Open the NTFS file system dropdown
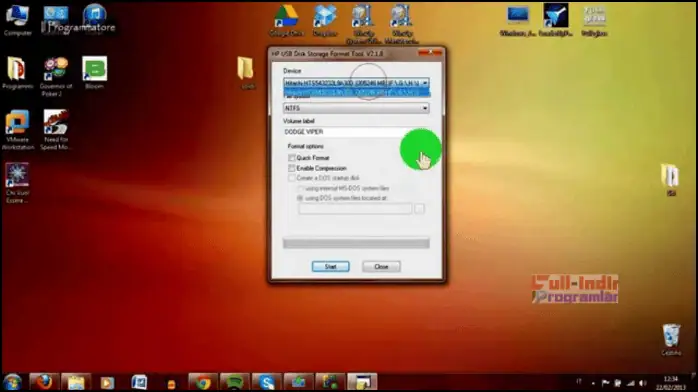 [356, 108]
